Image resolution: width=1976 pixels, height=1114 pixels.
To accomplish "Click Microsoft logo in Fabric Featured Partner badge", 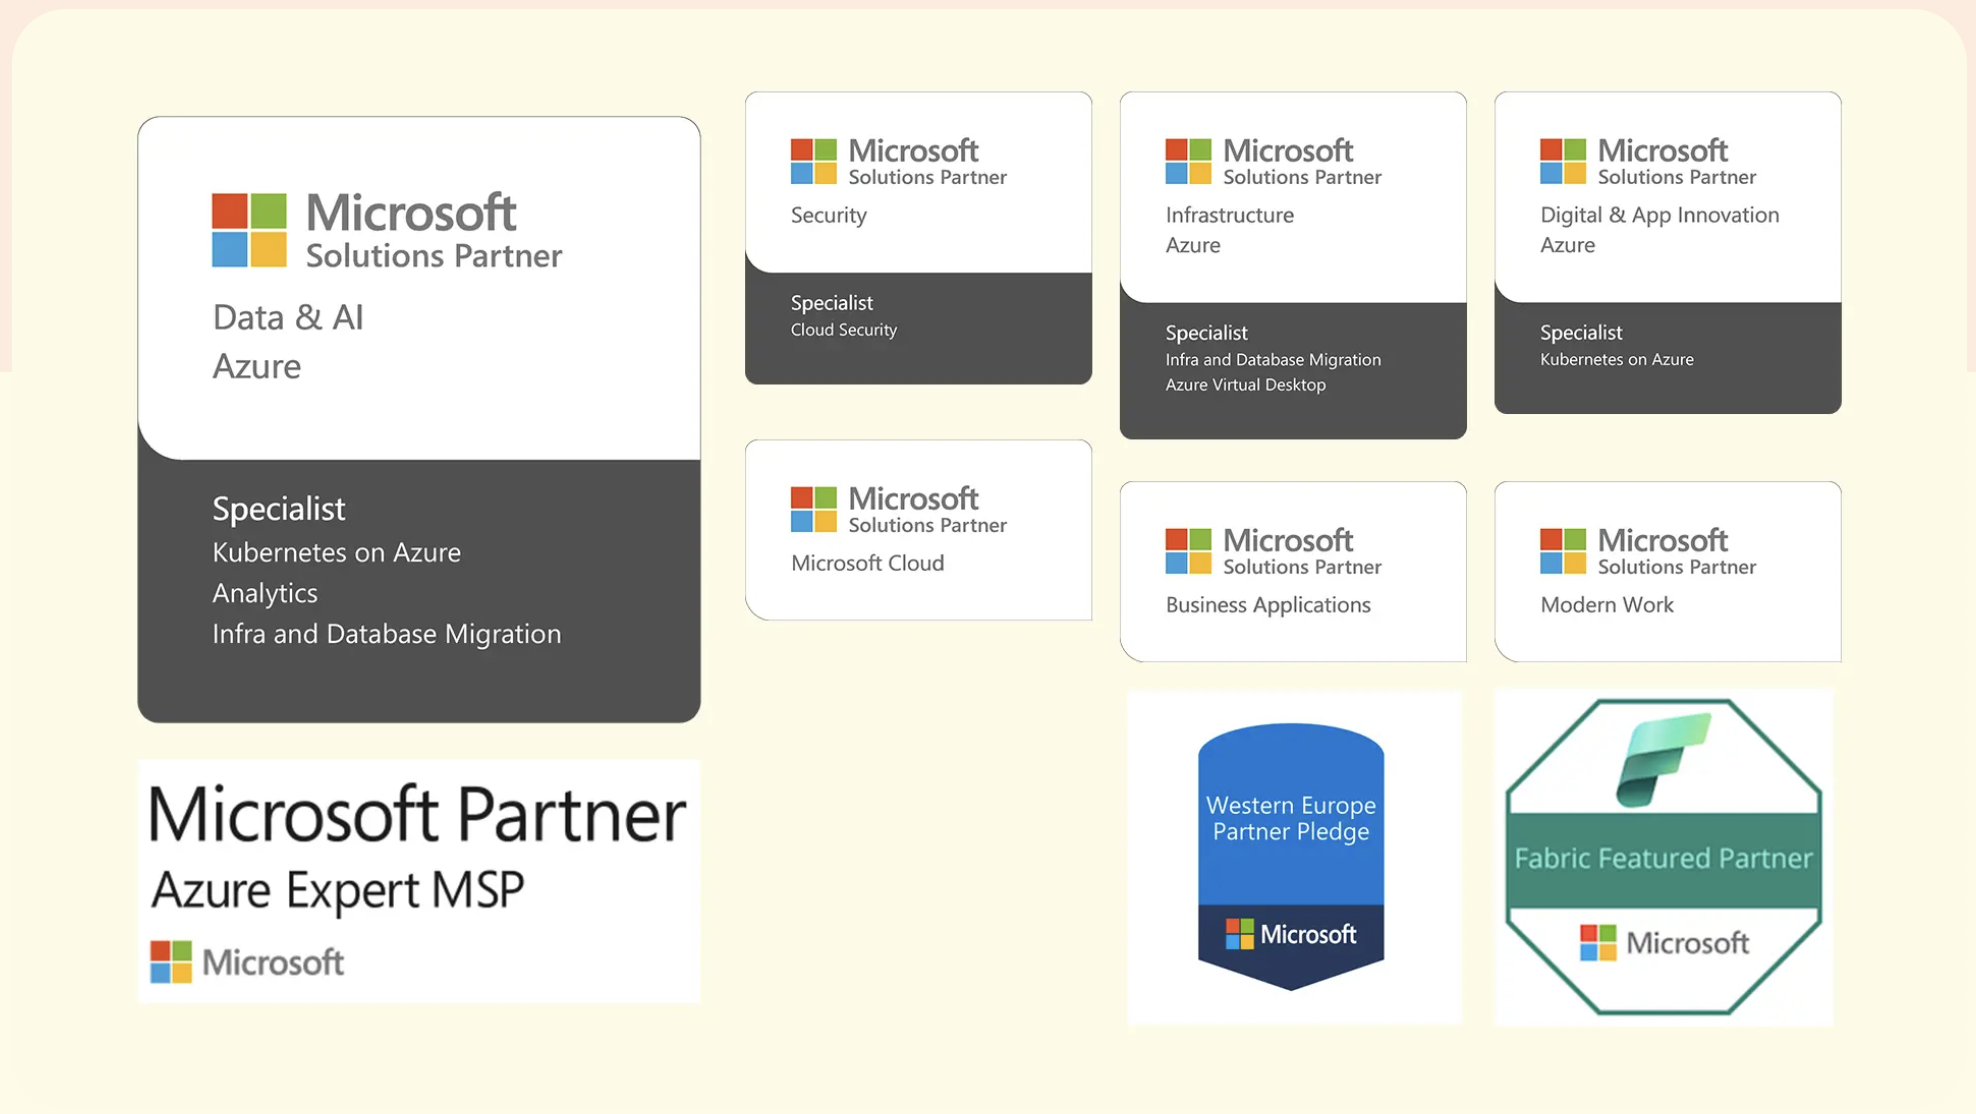I will (1597, 942).
